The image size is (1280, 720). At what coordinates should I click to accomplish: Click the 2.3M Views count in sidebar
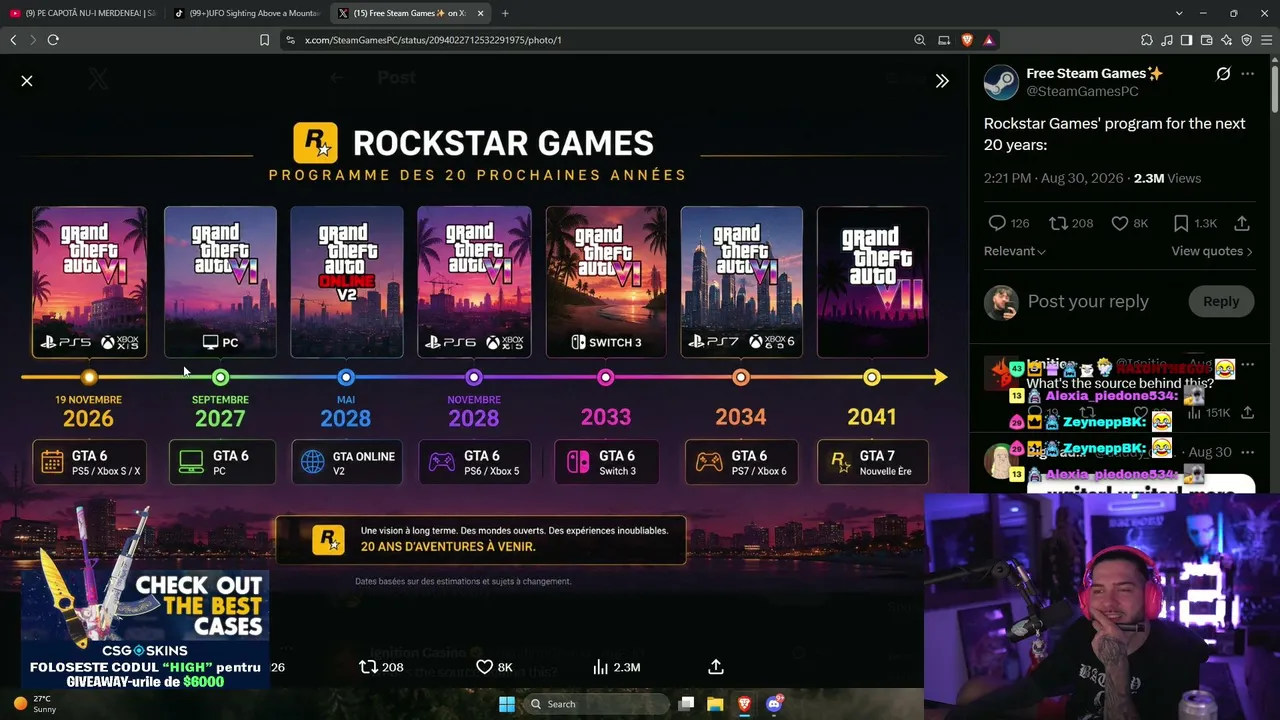1167,178
